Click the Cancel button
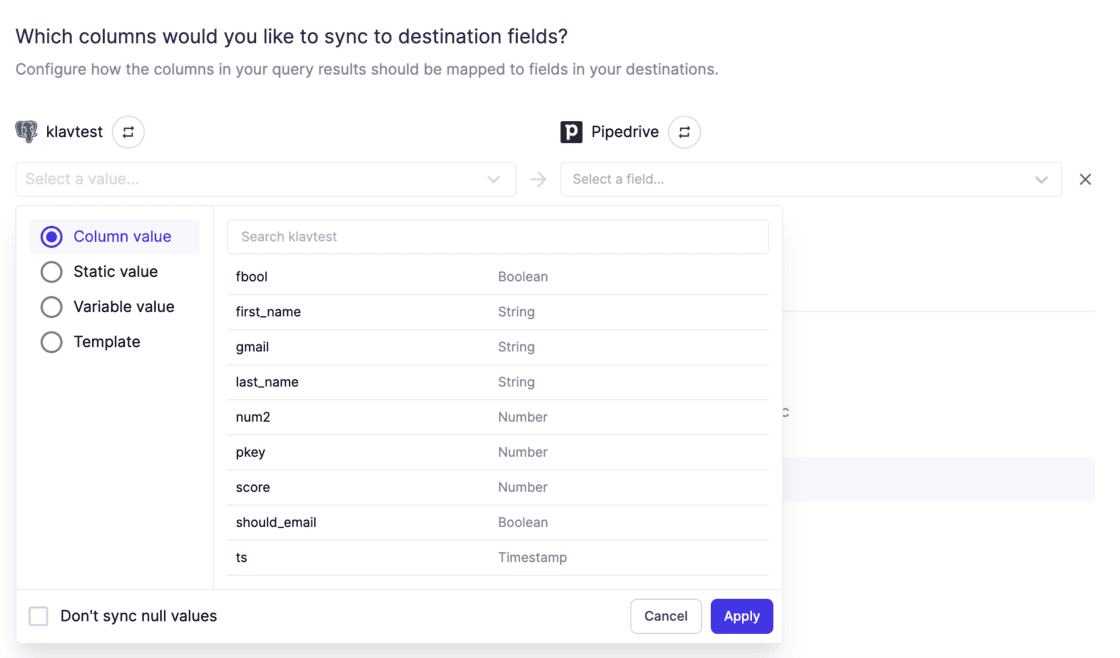1120x658 pixels. coord(666,616)
